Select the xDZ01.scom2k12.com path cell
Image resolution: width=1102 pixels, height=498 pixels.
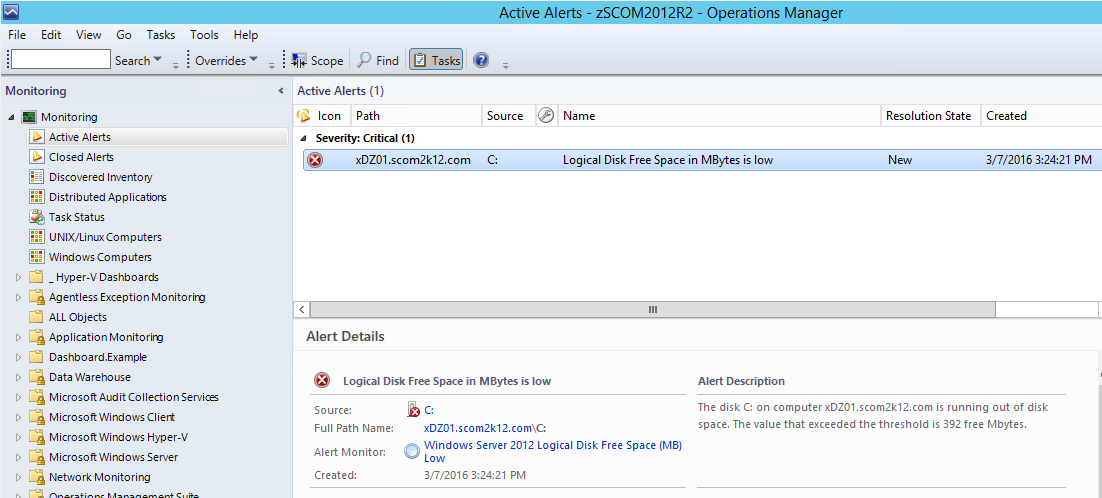click(x=413, y=160)
